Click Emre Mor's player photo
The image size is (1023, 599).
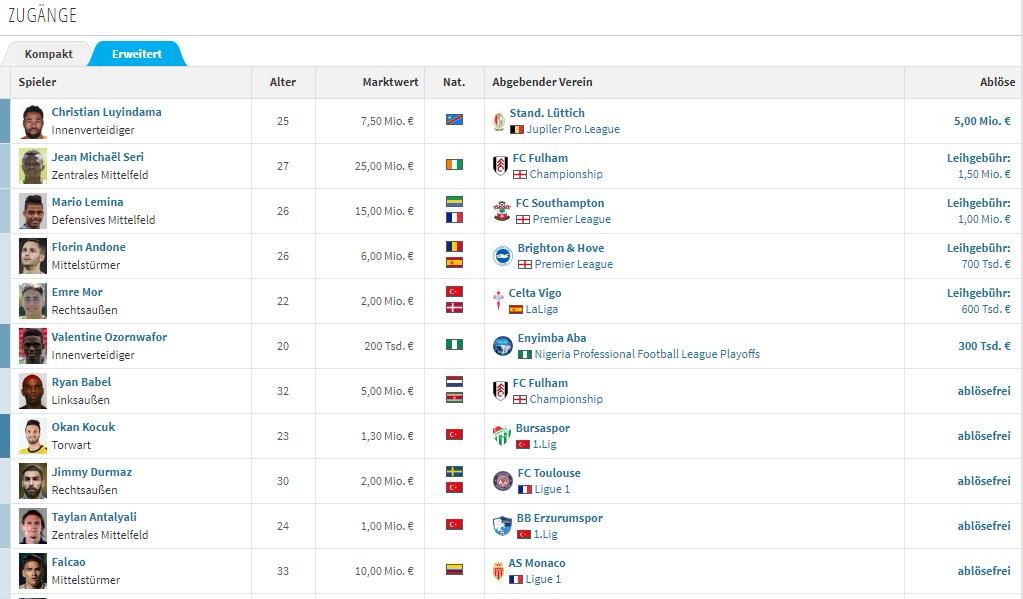click(x=33, y=301)
